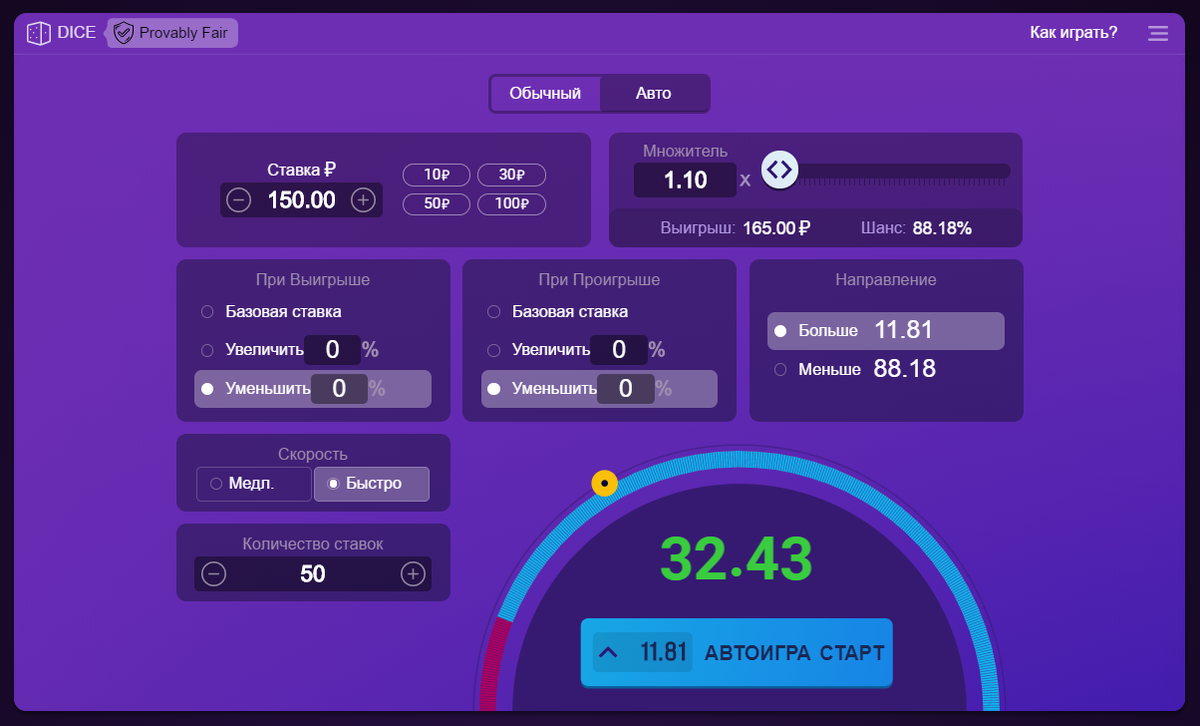Click the bet amount field 150.00
Image resolution: width=1200 pixels, height=726 pixels.
(301, 200)
